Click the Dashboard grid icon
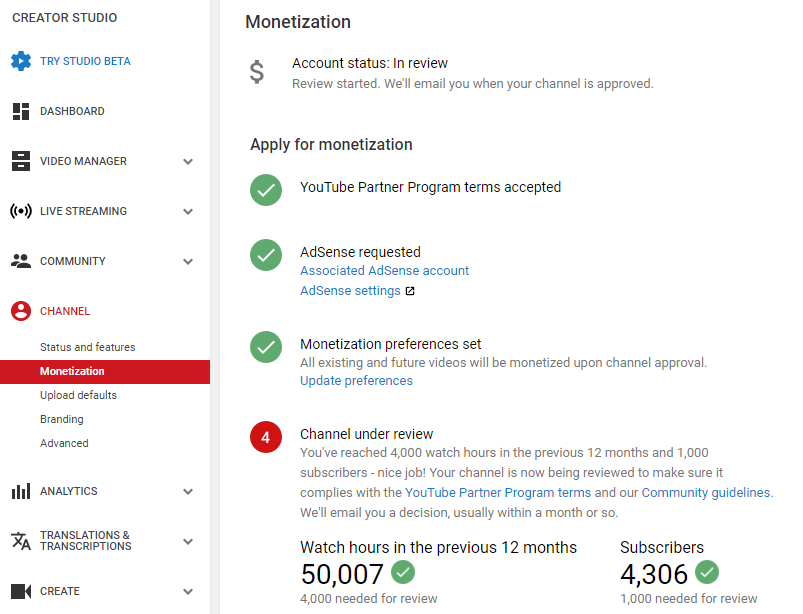Image resolution: width=803 pixels, height=614 pixels. tap(21, 111)
